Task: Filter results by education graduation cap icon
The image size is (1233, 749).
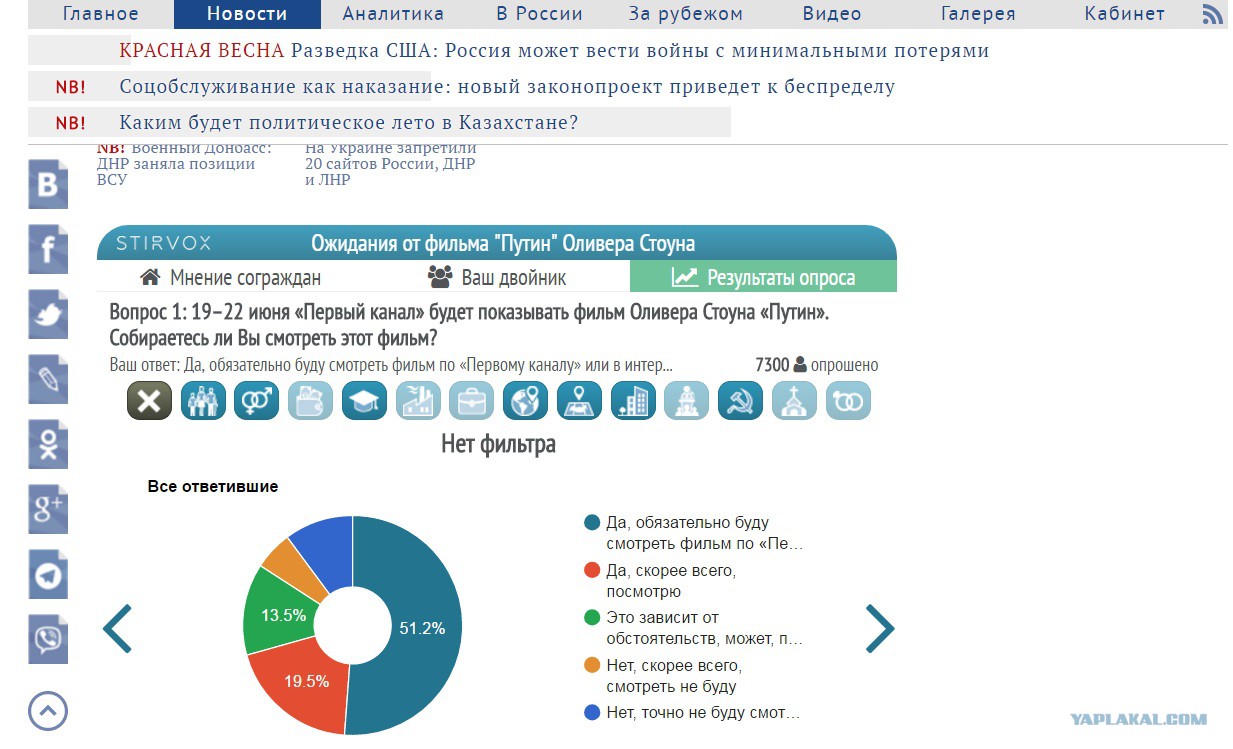Action: point(364,401)
